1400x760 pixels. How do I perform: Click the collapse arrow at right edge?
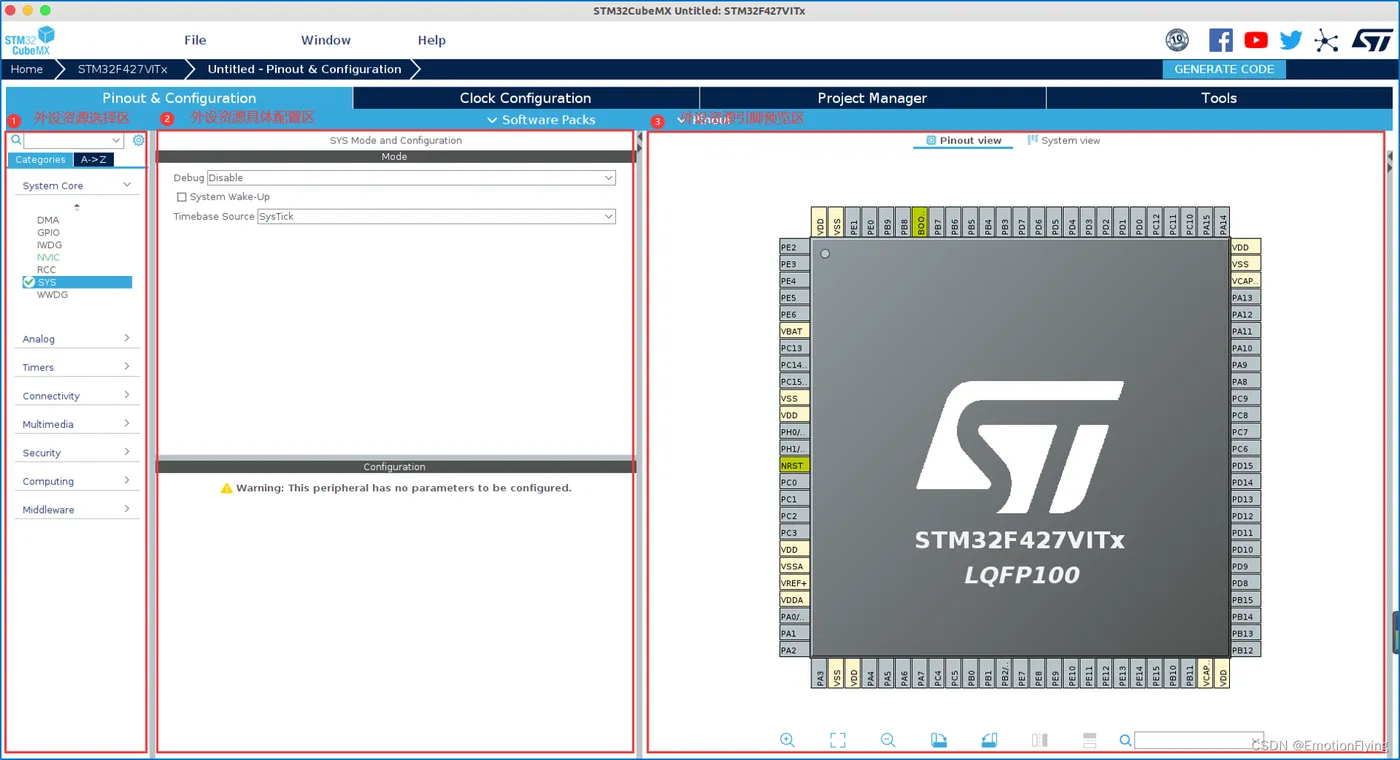(x=1390, y=155)
